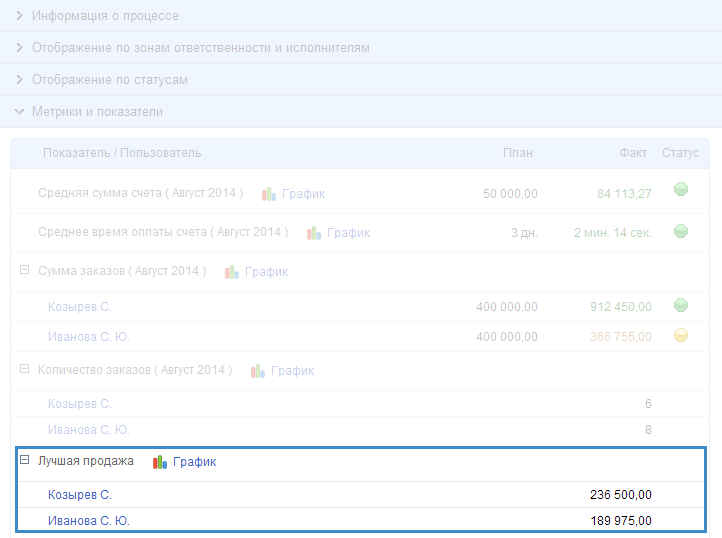Screen dimensions: 722x538
Task: Open chart icon for Среднее время оплаты счета
Action: pyautogui.click(x=314, y=233)
